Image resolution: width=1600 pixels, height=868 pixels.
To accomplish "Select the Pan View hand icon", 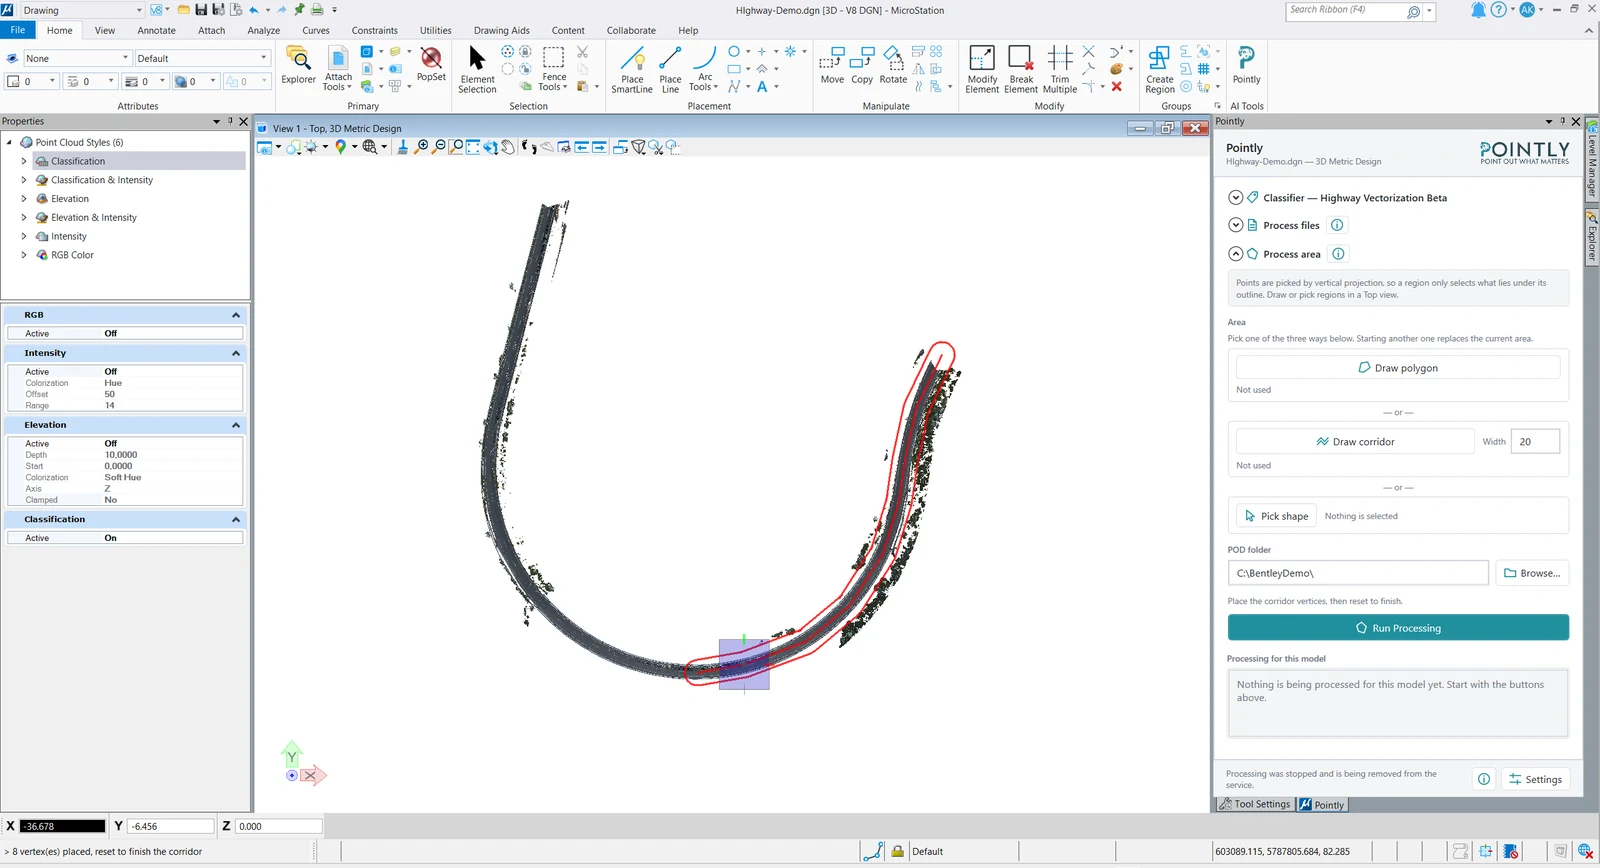I will [x=508, y=147].
